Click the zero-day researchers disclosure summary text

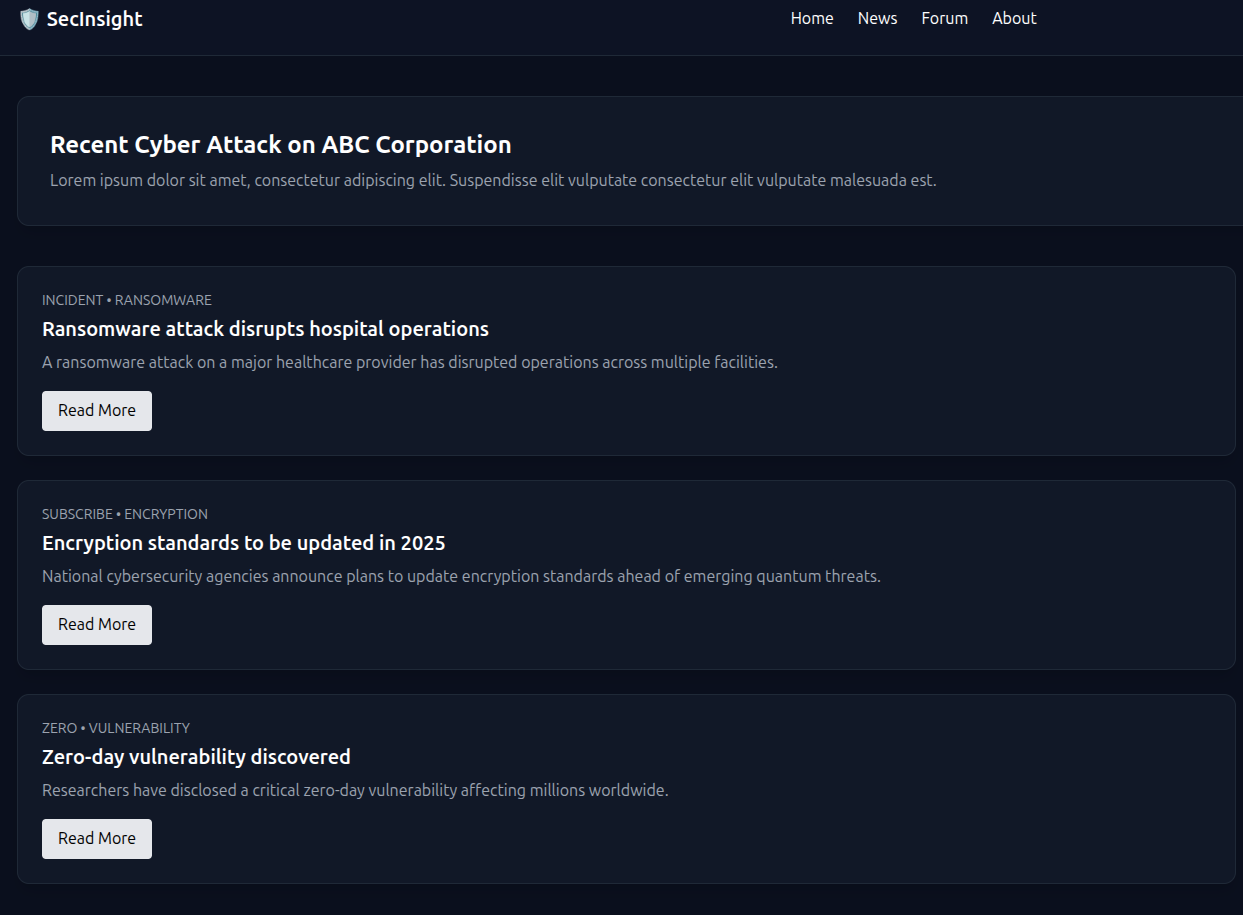355,790
